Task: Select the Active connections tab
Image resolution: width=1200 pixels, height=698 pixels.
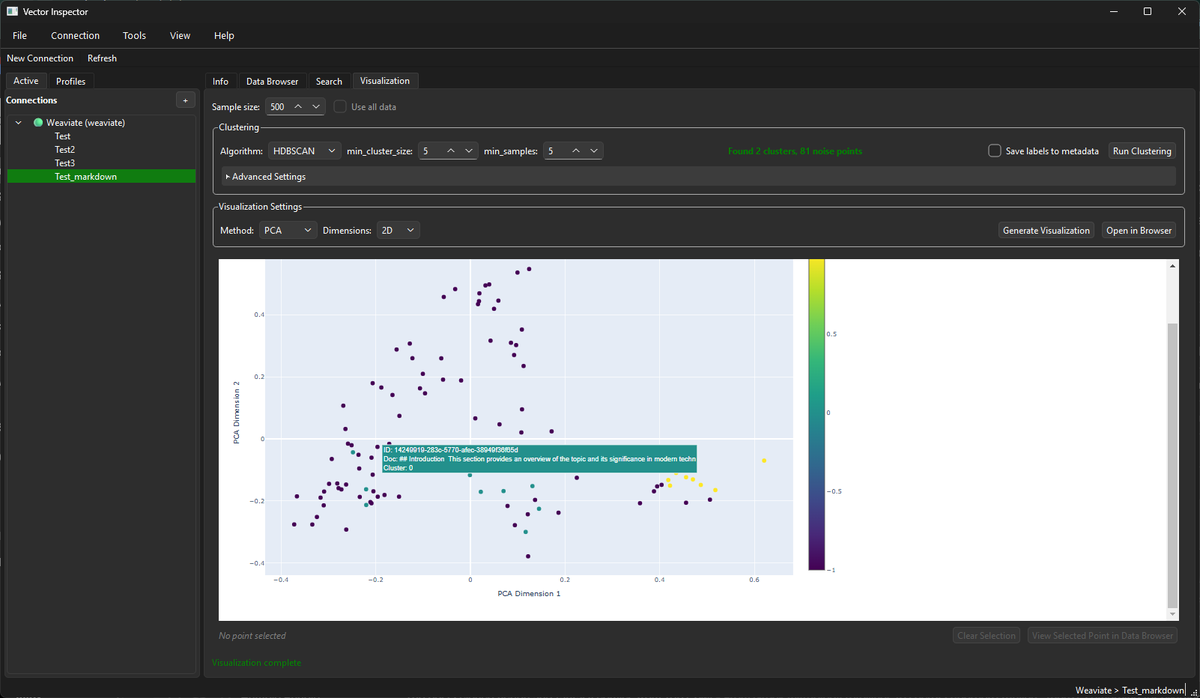Action: tap(26, 81)
